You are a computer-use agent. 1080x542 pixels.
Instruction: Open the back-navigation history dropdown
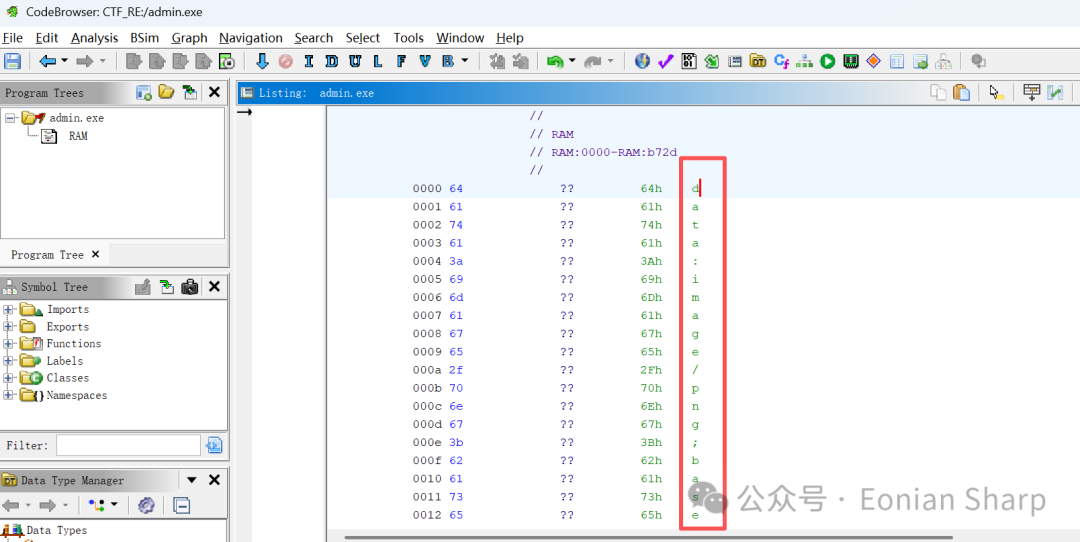click(x=65, y=61)
